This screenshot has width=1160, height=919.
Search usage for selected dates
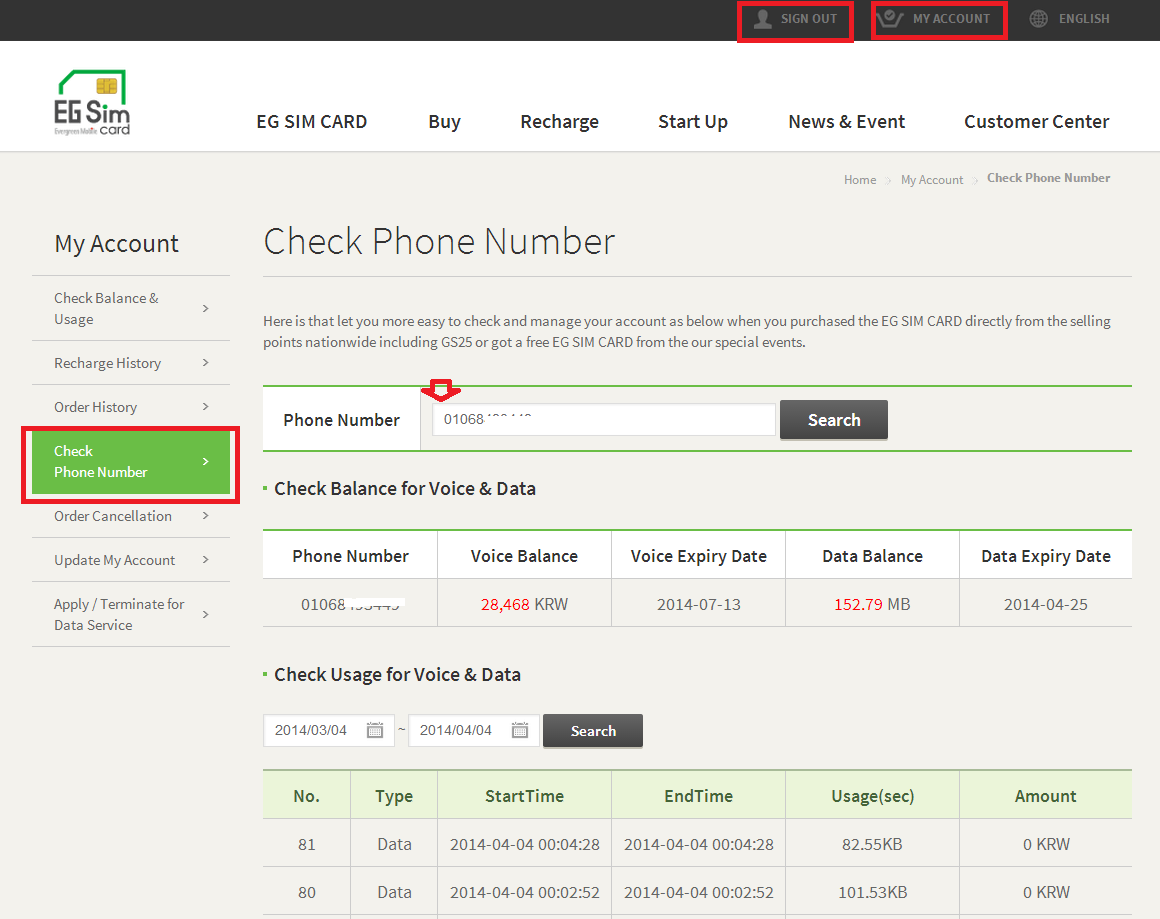[593, 731]
